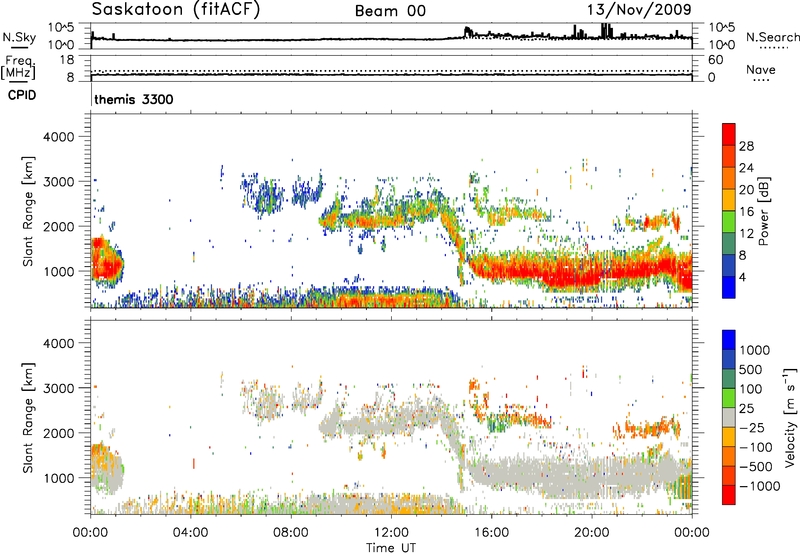Pick the gray -25 to 25 Velocity segment
This screenshot has width=800, height=554.
(729, 417)
